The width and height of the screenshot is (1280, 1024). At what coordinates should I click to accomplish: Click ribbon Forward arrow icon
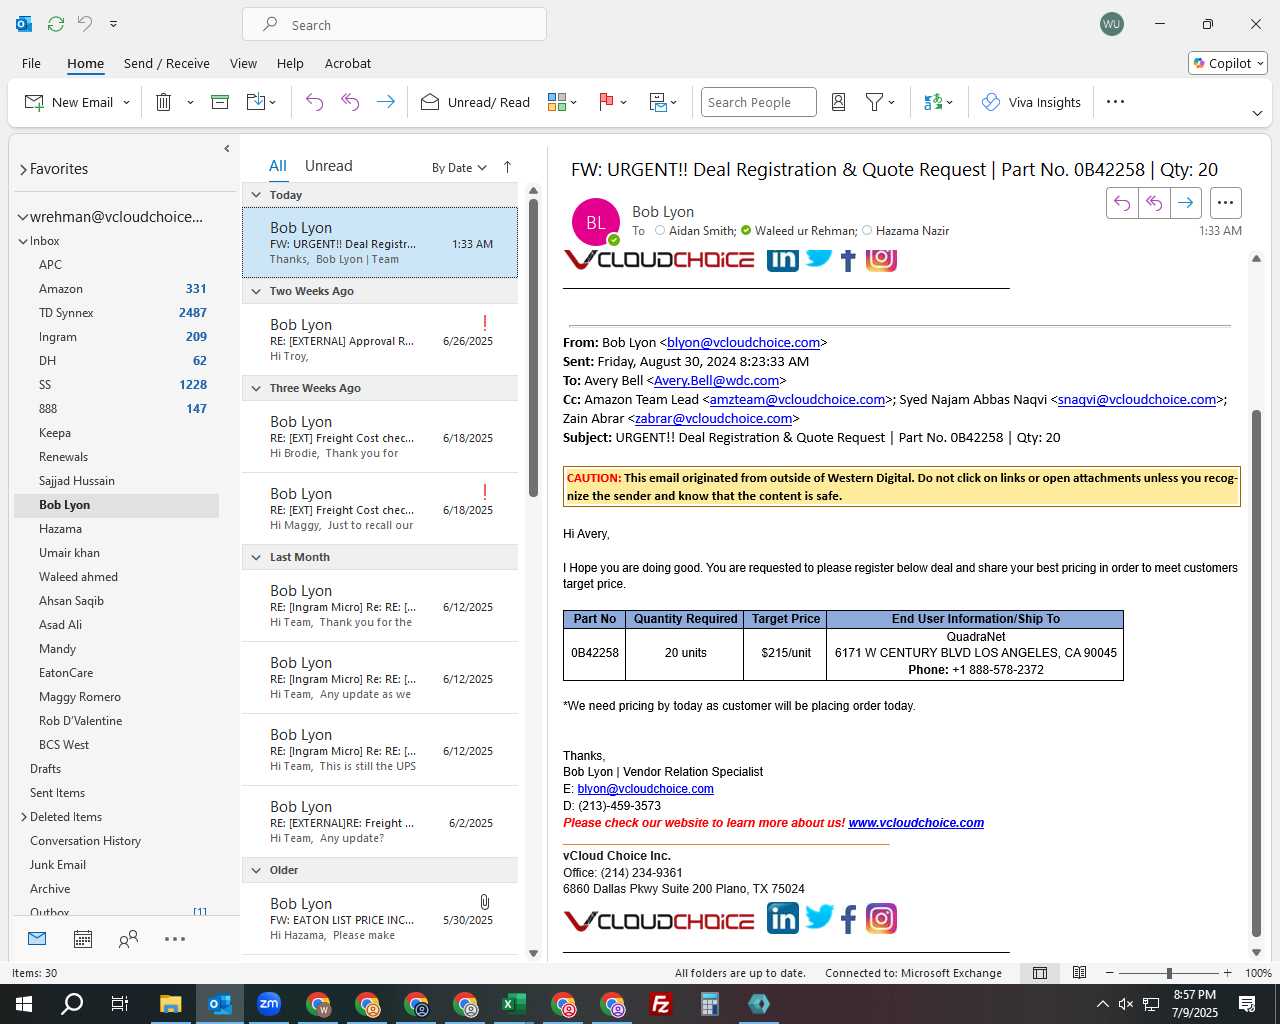(x=385, y=102)
